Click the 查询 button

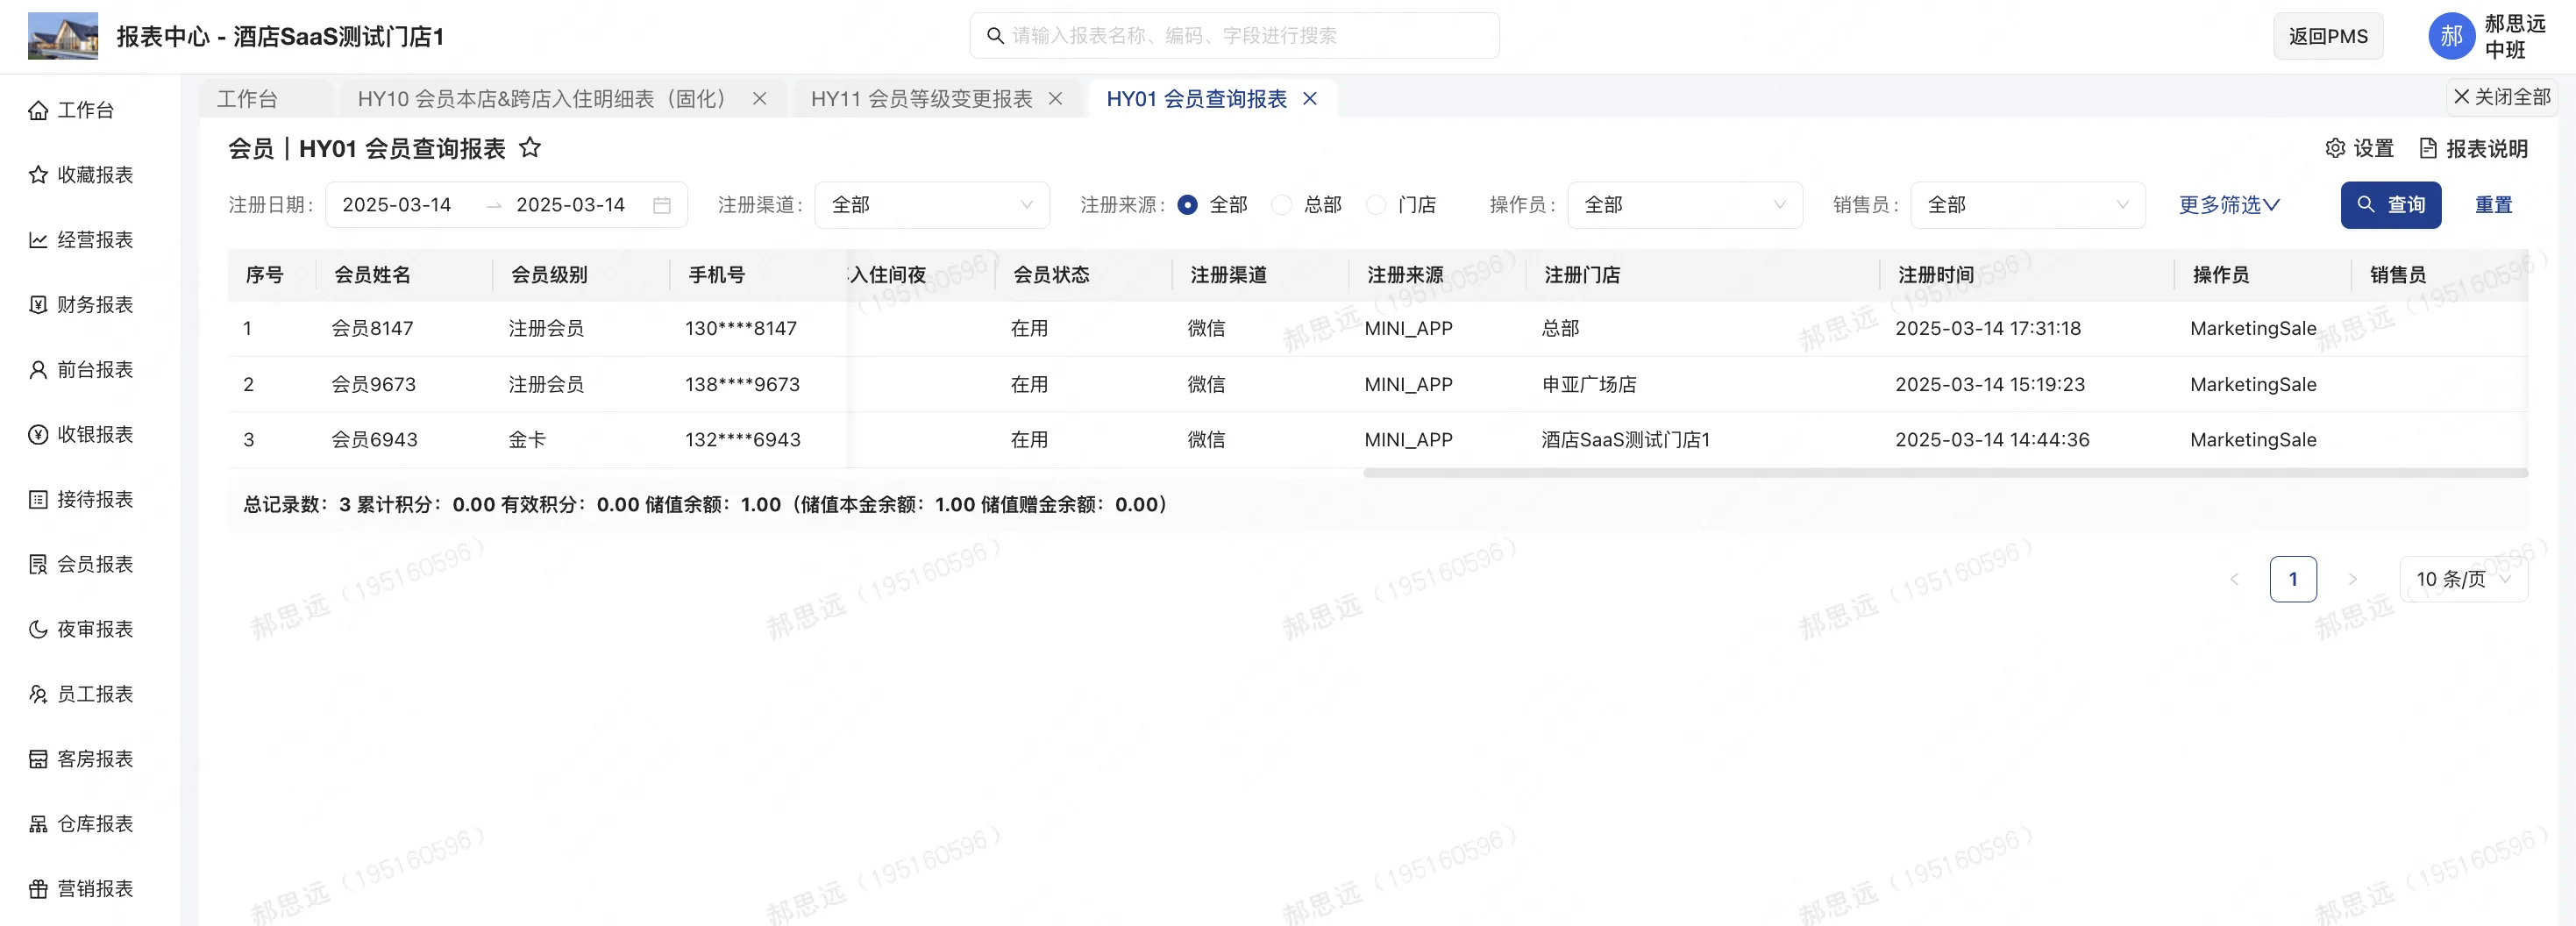2391,205
